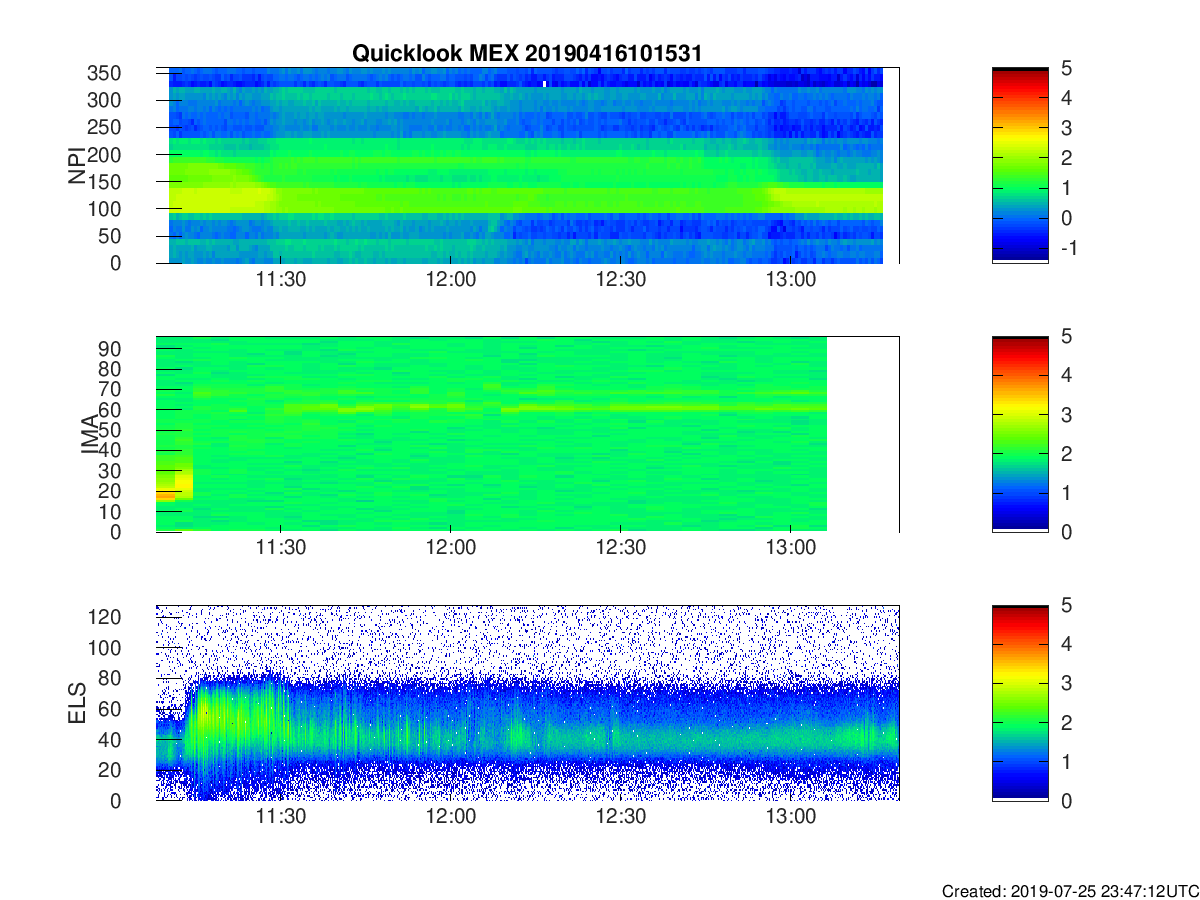
Task: Click the 11:30 tick label under ELS plot
Action: (x=281, y=818)
